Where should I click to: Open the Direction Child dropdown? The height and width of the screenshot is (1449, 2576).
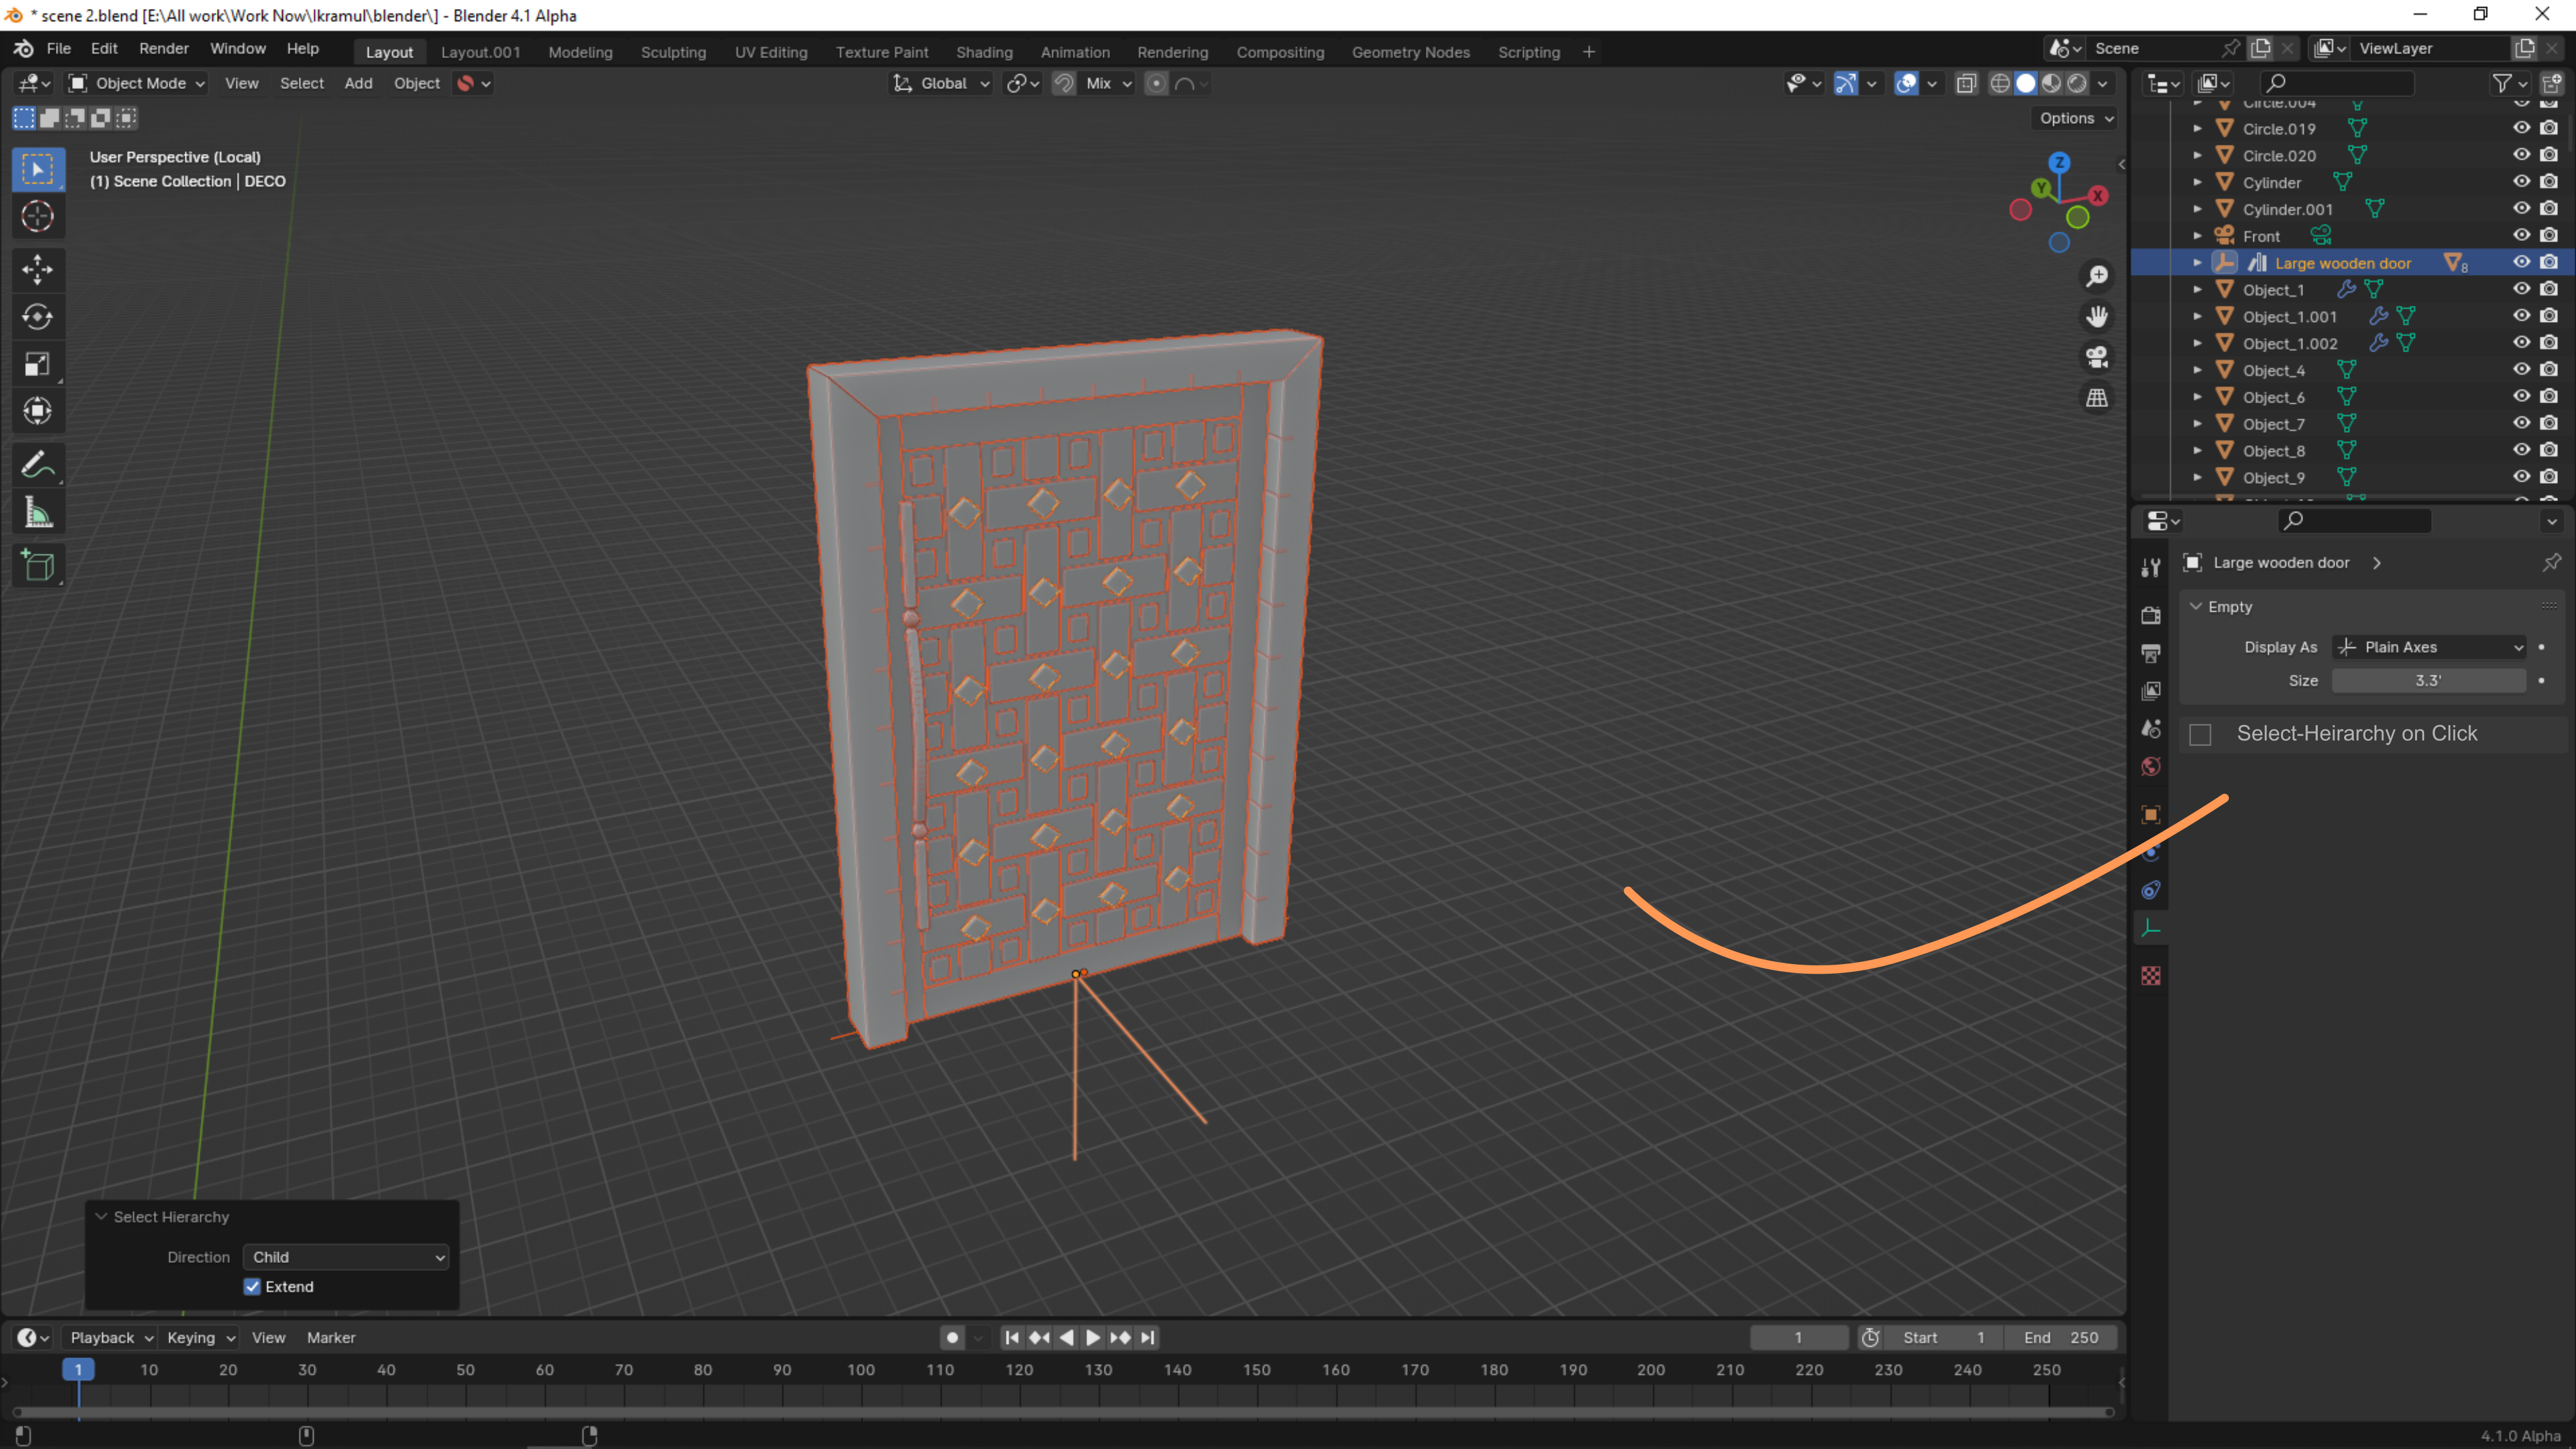(346, 1257)
